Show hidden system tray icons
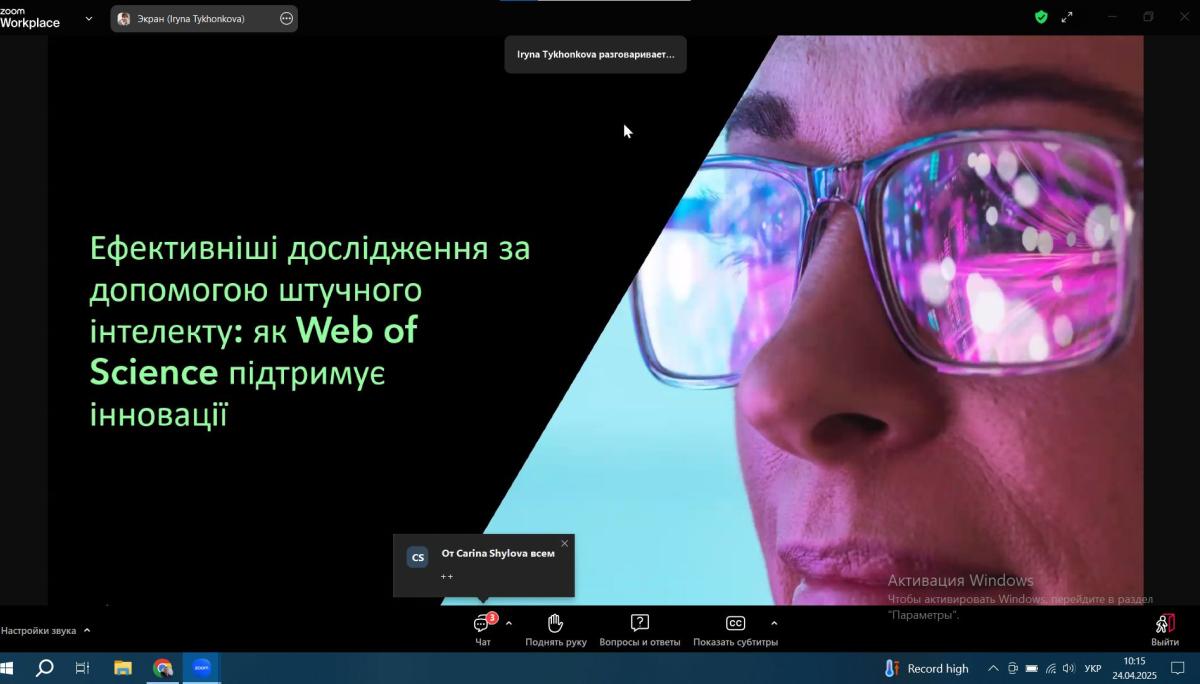The image size is (1200, 684). [993, 668]
